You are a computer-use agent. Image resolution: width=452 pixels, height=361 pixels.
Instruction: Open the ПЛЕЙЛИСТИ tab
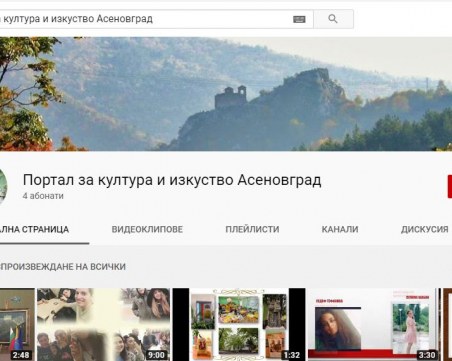click(x=252, y=229)
